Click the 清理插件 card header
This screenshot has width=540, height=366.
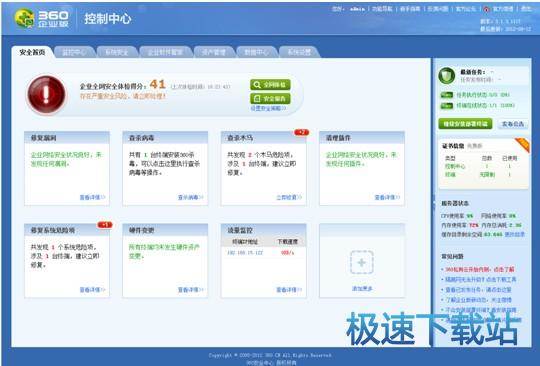point(362,138)
